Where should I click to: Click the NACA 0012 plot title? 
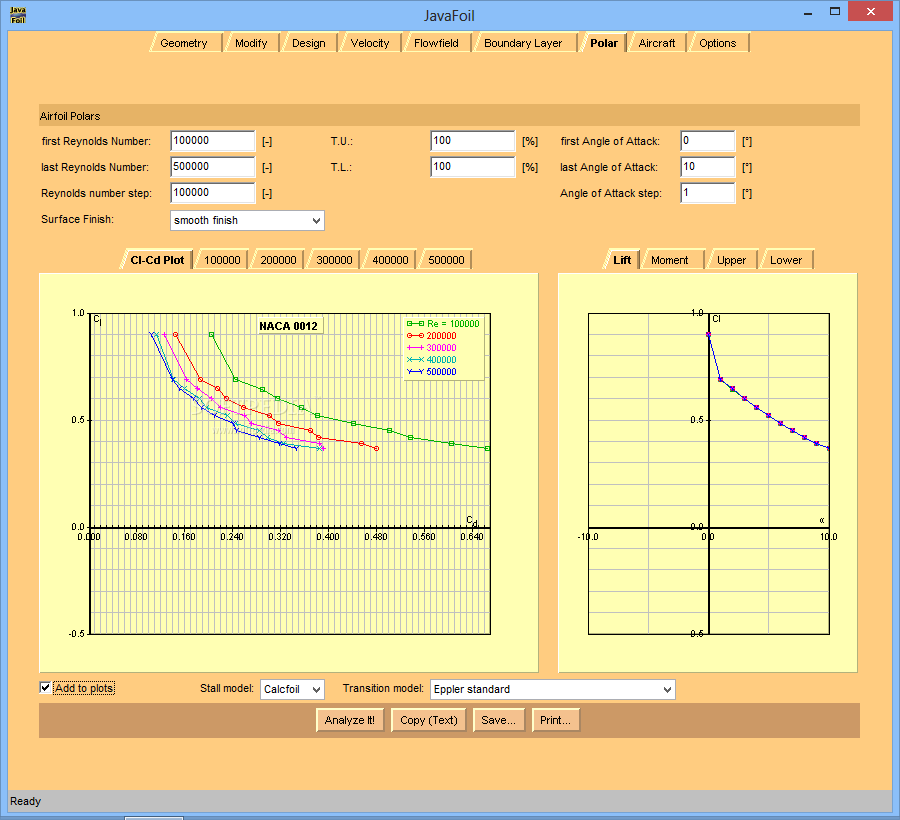[x=289, y=326]
